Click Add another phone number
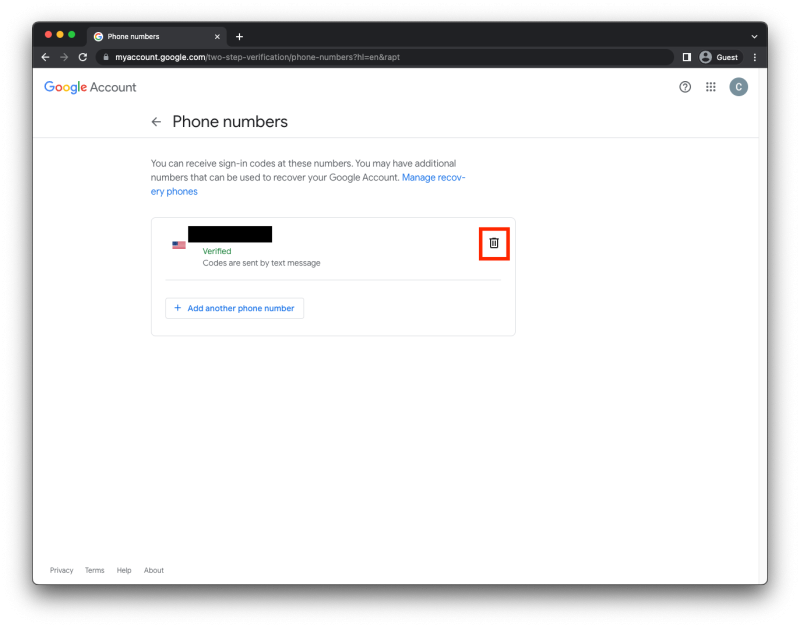The width and height of the screenshot is (800, 627). 234,308
